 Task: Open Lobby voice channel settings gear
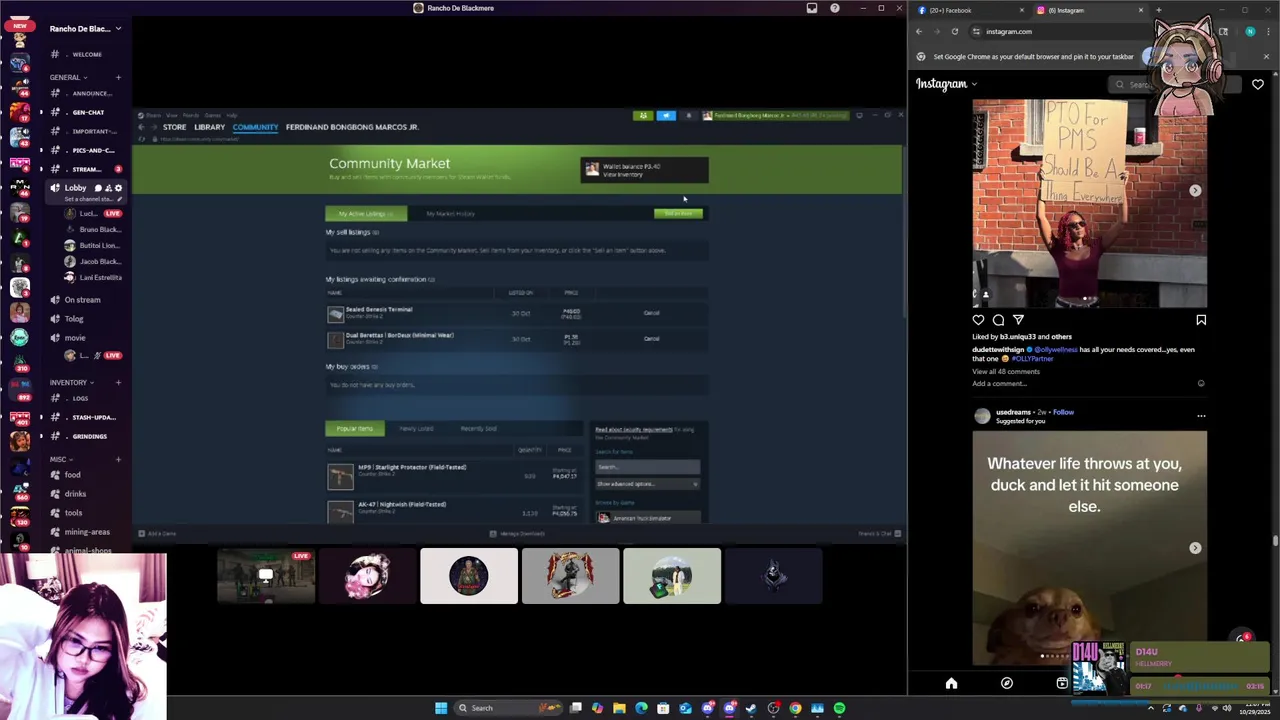point(119,188)
